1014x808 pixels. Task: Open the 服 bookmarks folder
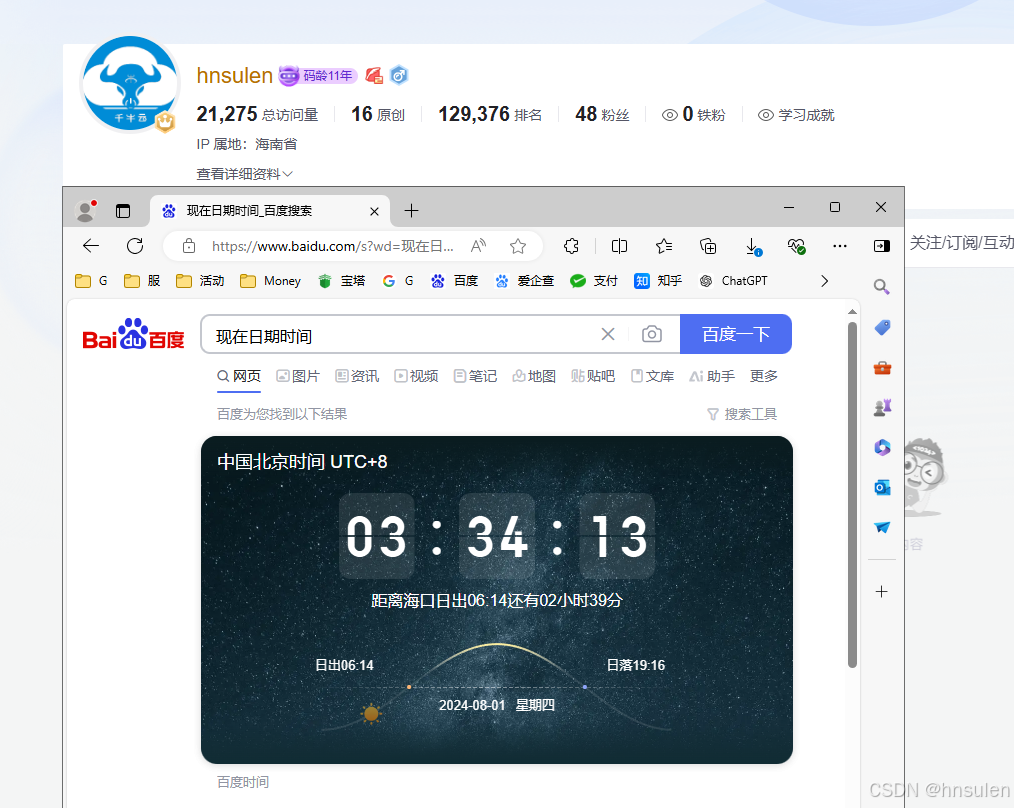(142, 281)
